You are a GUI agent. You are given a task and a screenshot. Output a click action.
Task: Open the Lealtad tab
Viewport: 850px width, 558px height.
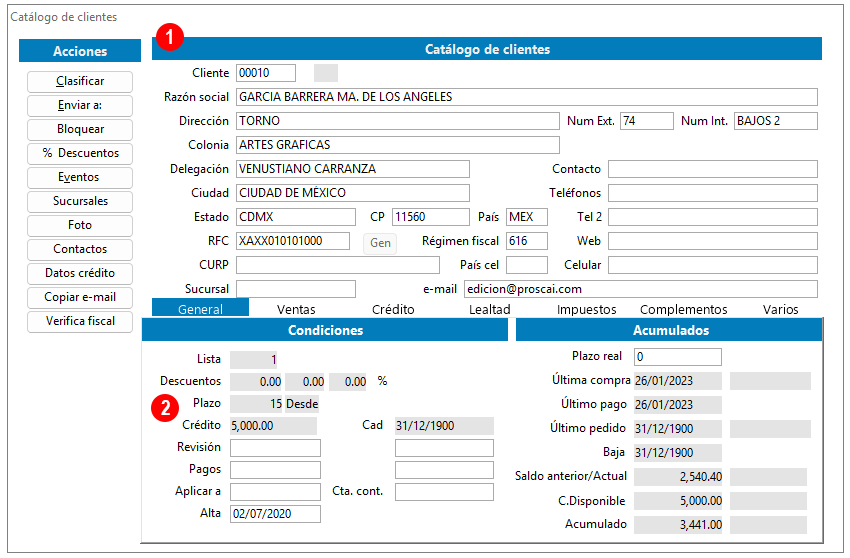tap(490, 309)
